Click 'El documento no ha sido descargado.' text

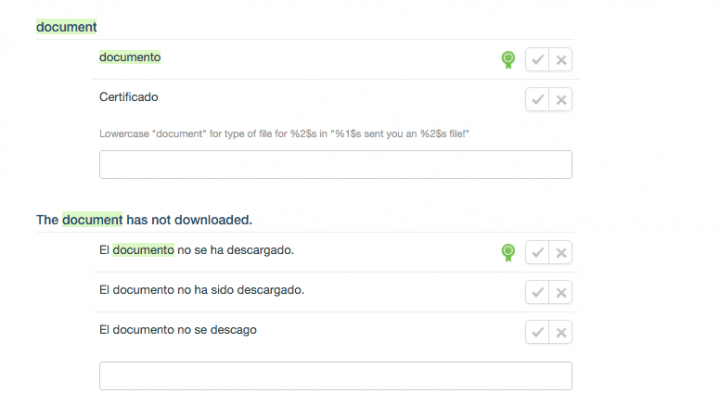[201, 289]
